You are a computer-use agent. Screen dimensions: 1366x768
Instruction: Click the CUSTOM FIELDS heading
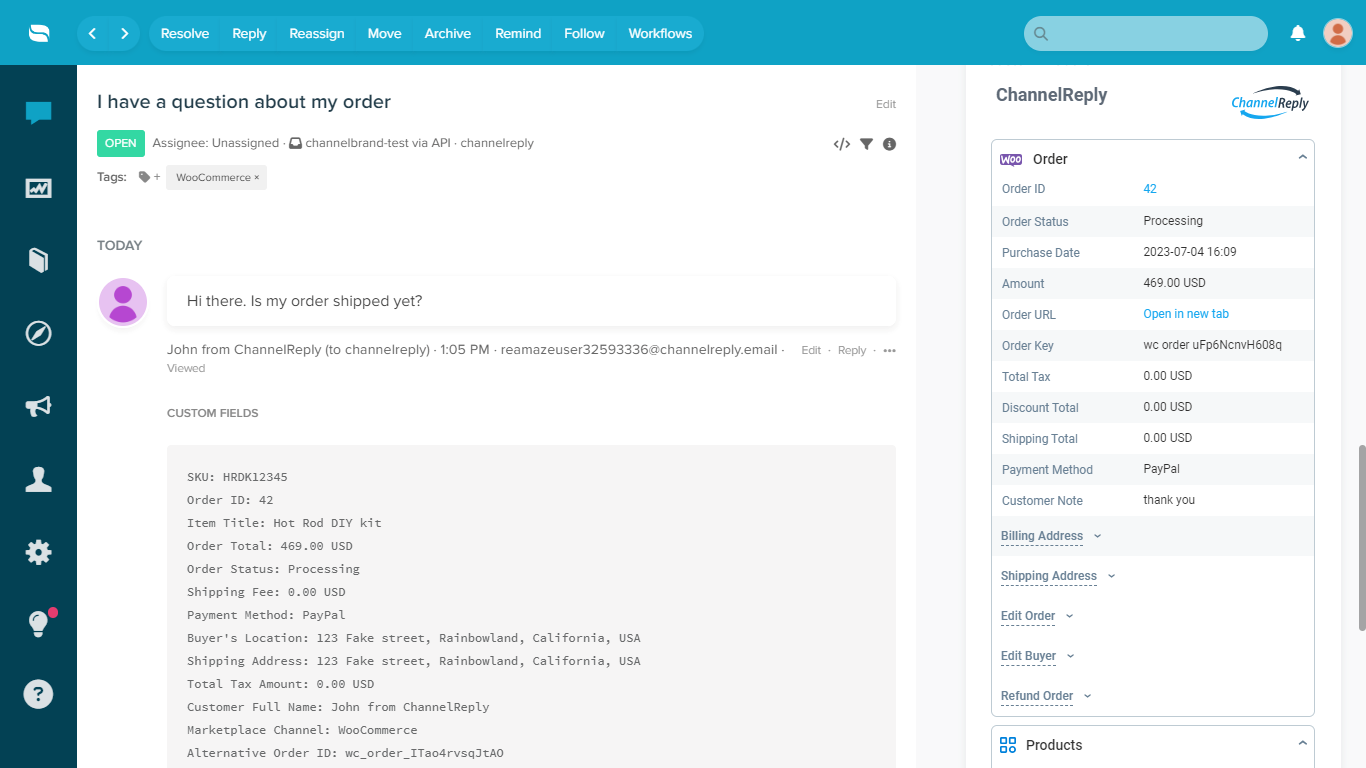[x=212, y=413]
